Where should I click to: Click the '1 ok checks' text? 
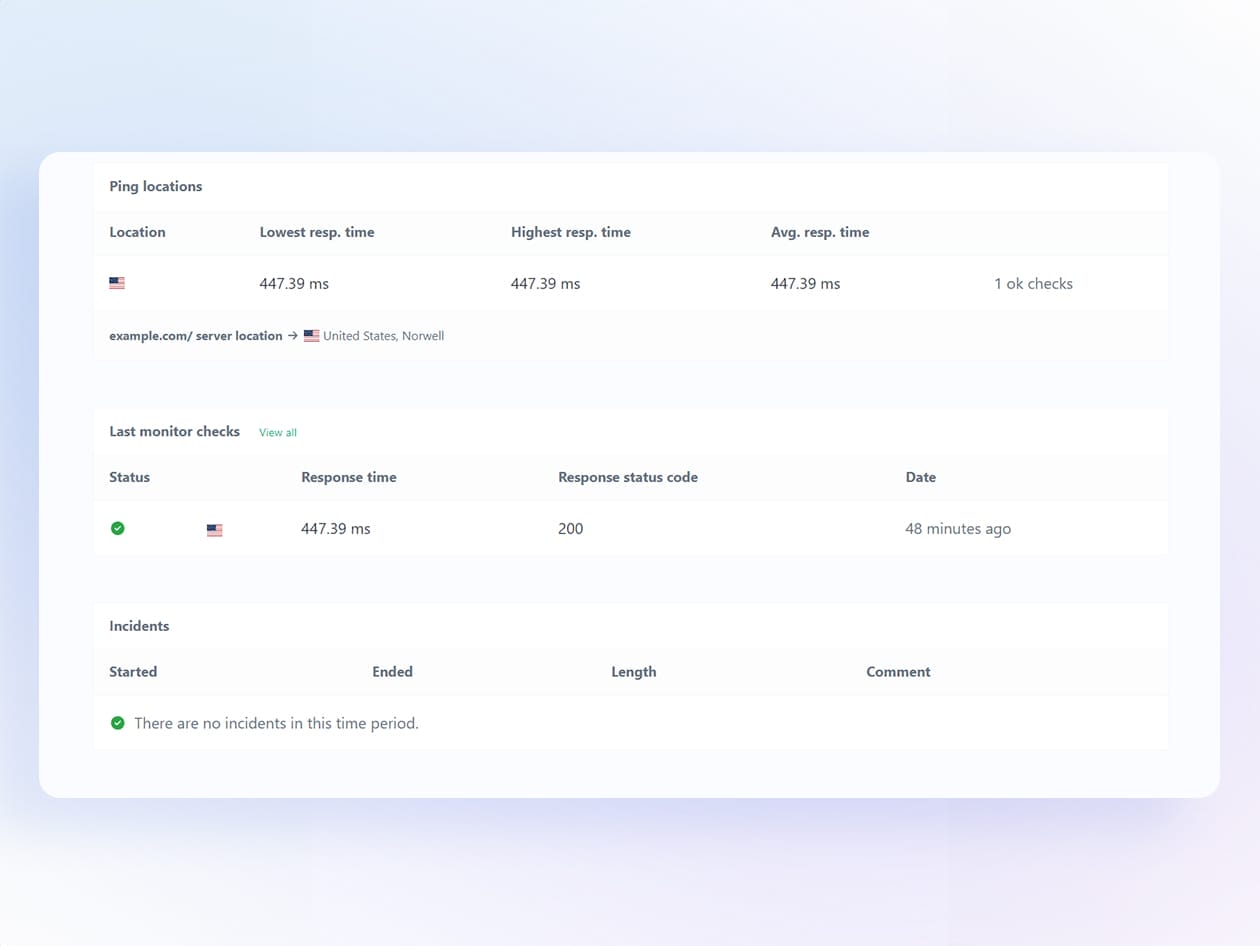click(1033, 284)
